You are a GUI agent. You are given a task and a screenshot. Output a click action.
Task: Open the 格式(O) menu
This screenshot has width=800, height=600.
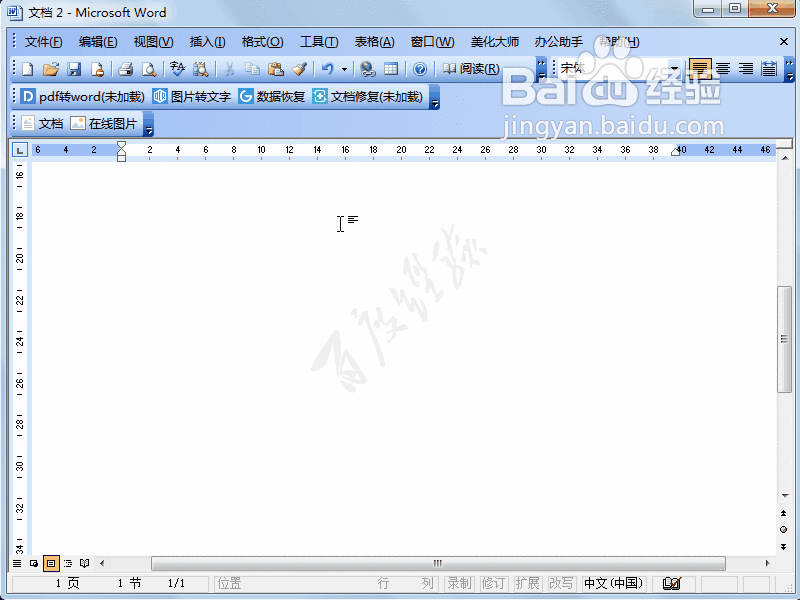[x=262, y=41]
